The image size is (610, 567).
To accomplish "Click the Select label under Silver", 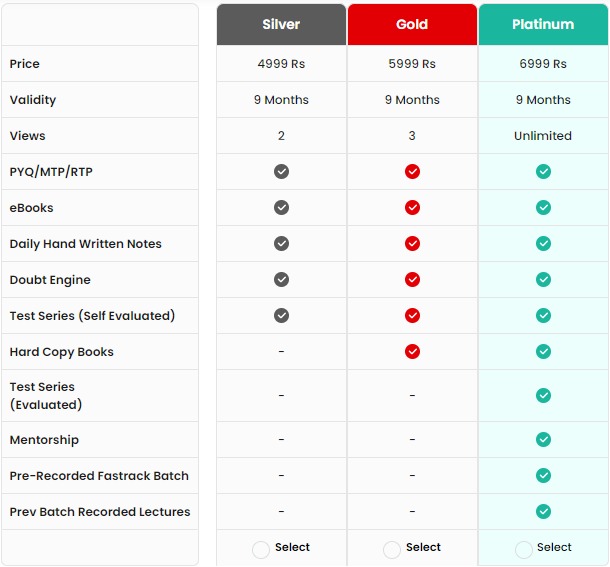I will click(292, 547).
